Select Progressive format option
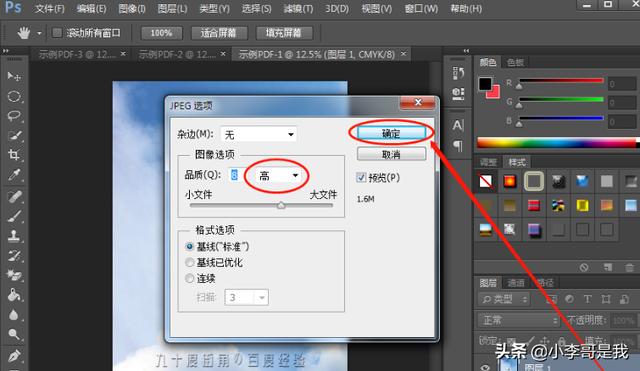The height and width of the screenshot is (371, 640). pos(189,278)
